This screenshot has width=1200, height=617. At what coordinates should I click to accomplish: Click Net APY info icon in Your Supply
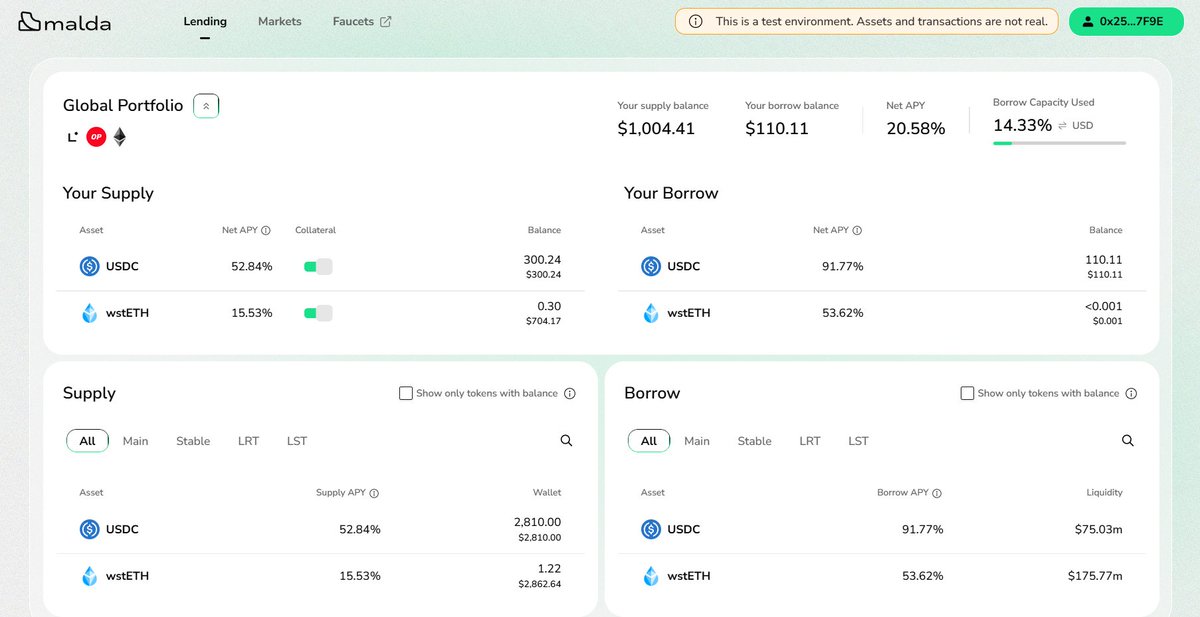pos(266,230)
